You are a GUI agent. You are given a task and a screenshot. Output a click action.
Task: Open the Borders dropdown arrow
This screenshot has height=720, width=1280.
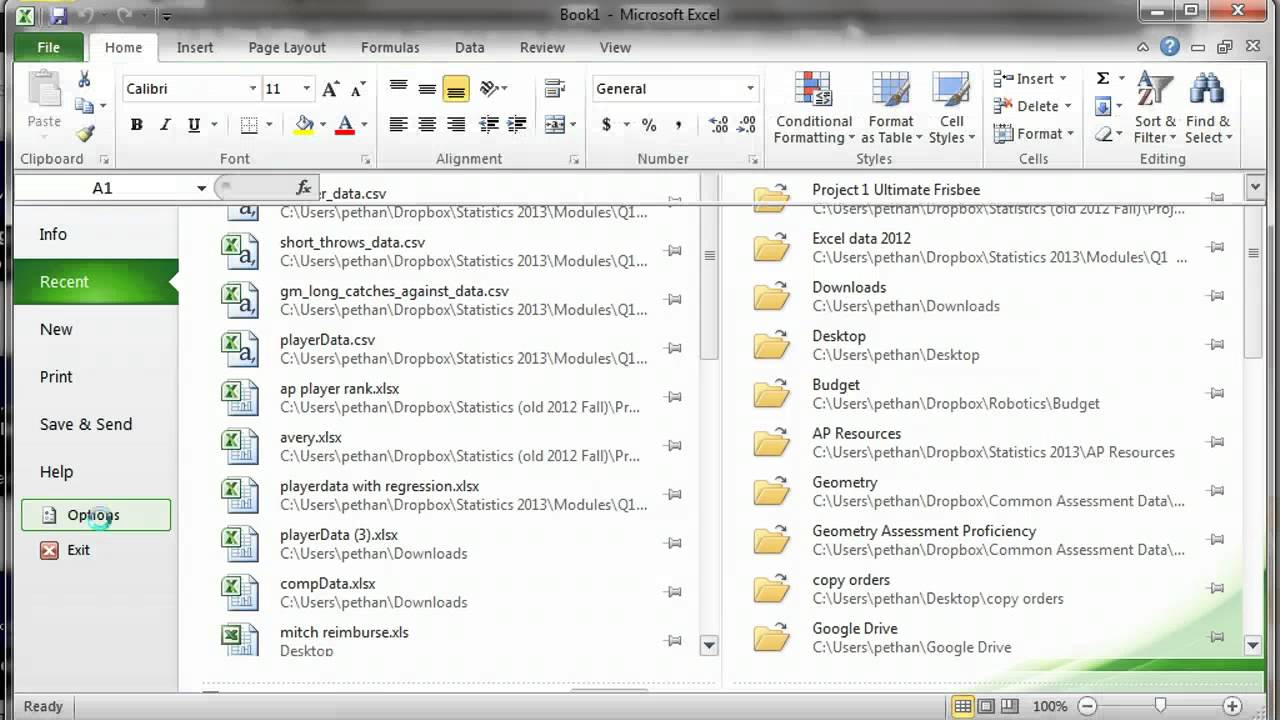coord(271,125)
